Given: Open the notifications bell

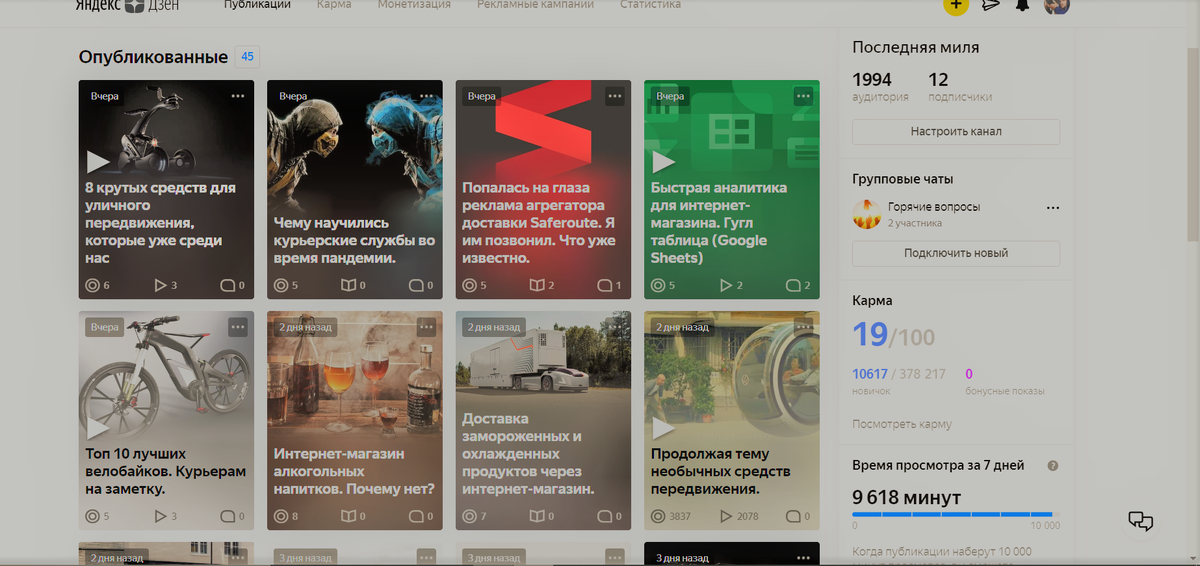Looking at the screenshot, I should point(1022,5).
